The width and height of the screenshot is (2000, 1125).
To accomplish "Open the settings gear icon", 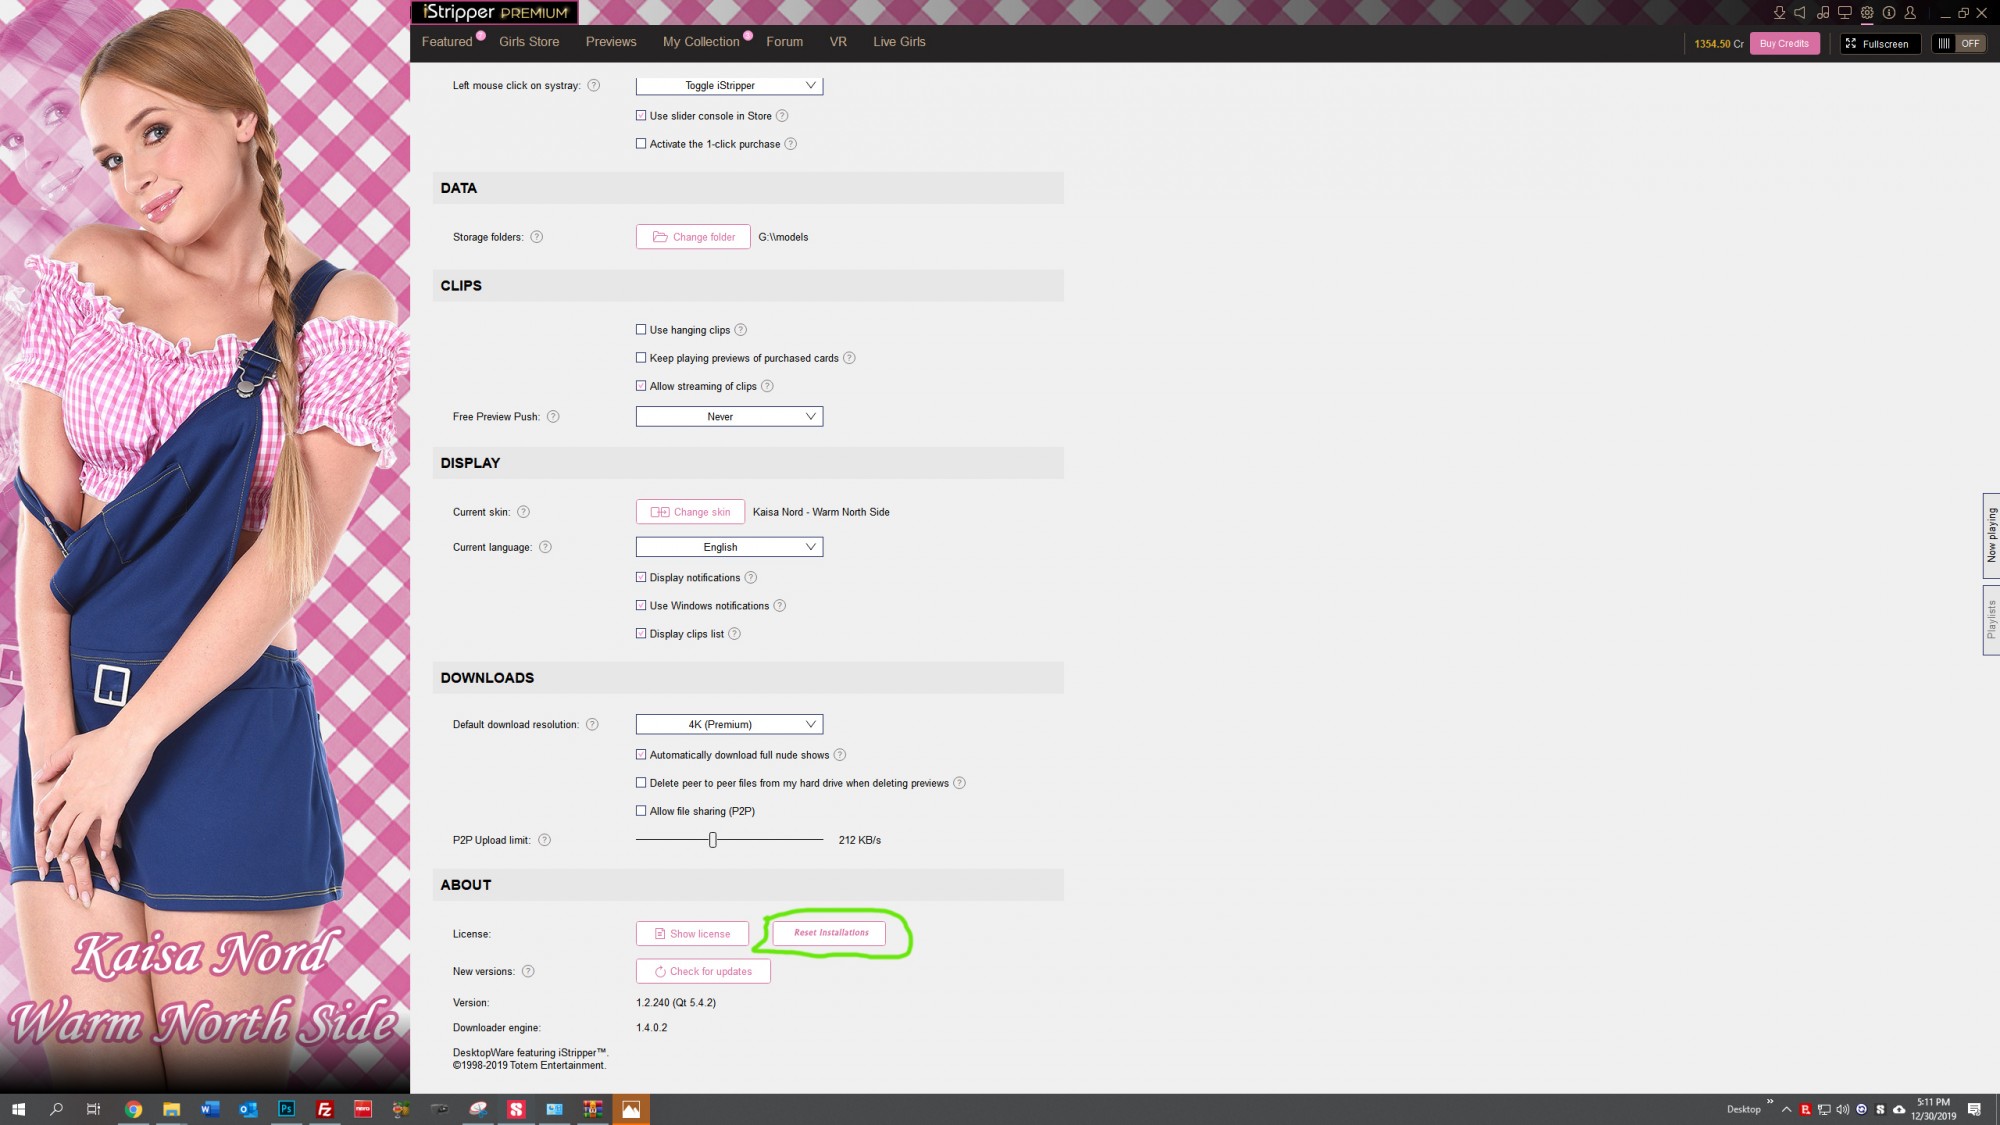I will coord(1867,13).
